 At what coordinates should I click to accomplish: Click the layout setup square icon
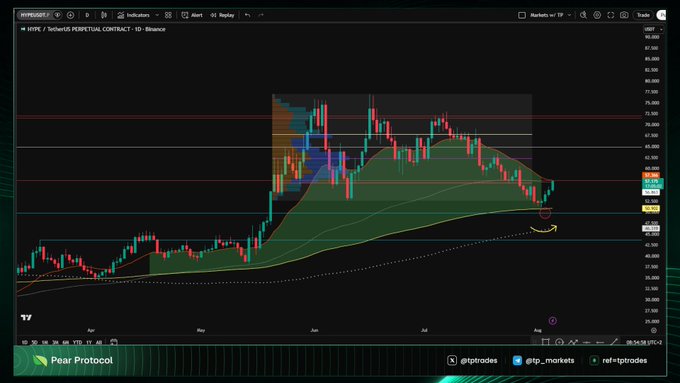522,15
